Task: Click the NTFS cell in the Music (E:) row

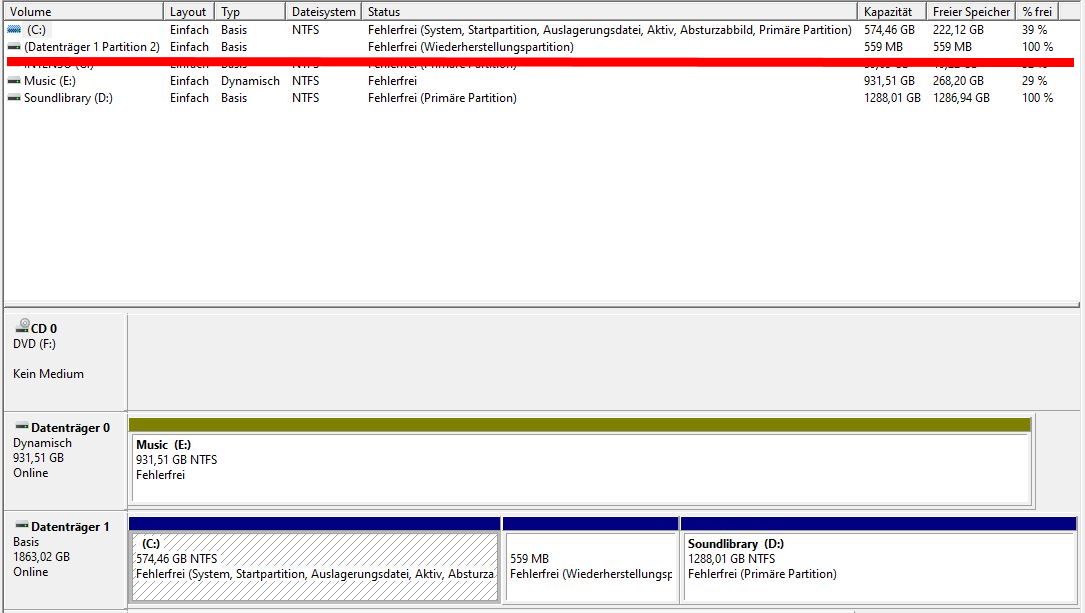Action: click(305, 81)
